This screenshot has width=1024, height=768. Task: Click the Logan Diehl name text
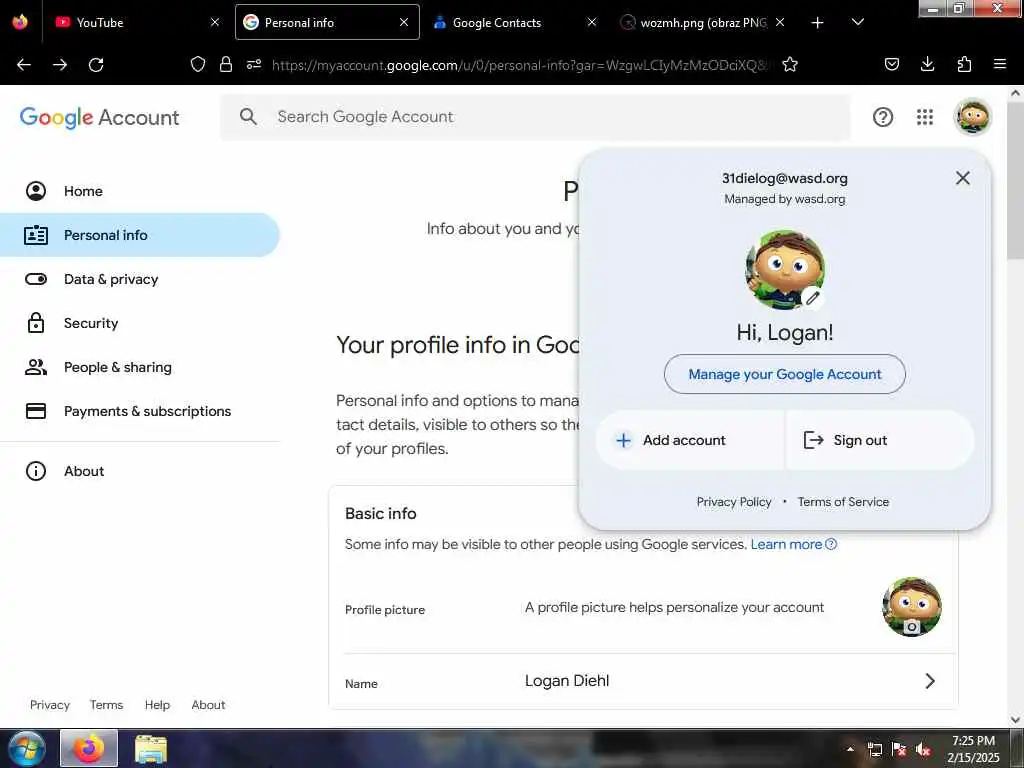click(567, 681)
